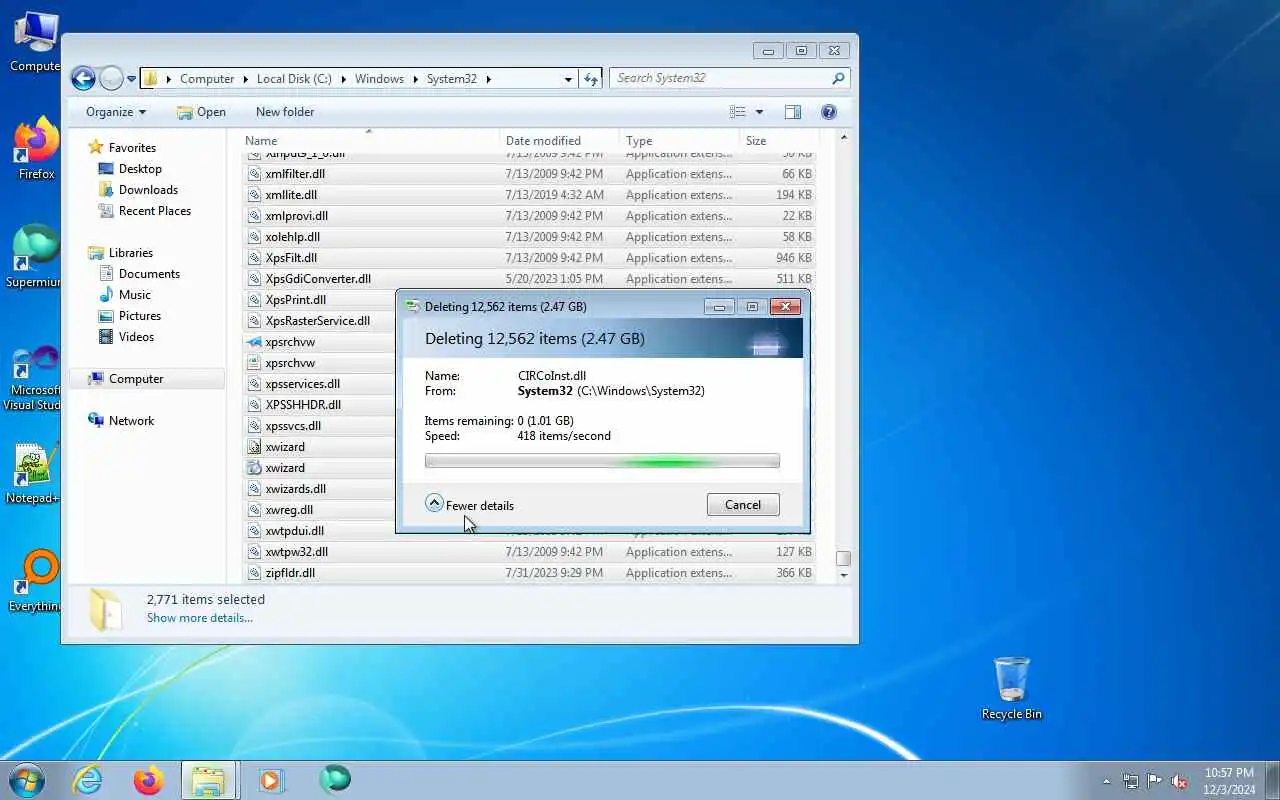Select the zipfldr.dll file
The width and height of the screenshot is (1280, 800).
click(529, 573)
